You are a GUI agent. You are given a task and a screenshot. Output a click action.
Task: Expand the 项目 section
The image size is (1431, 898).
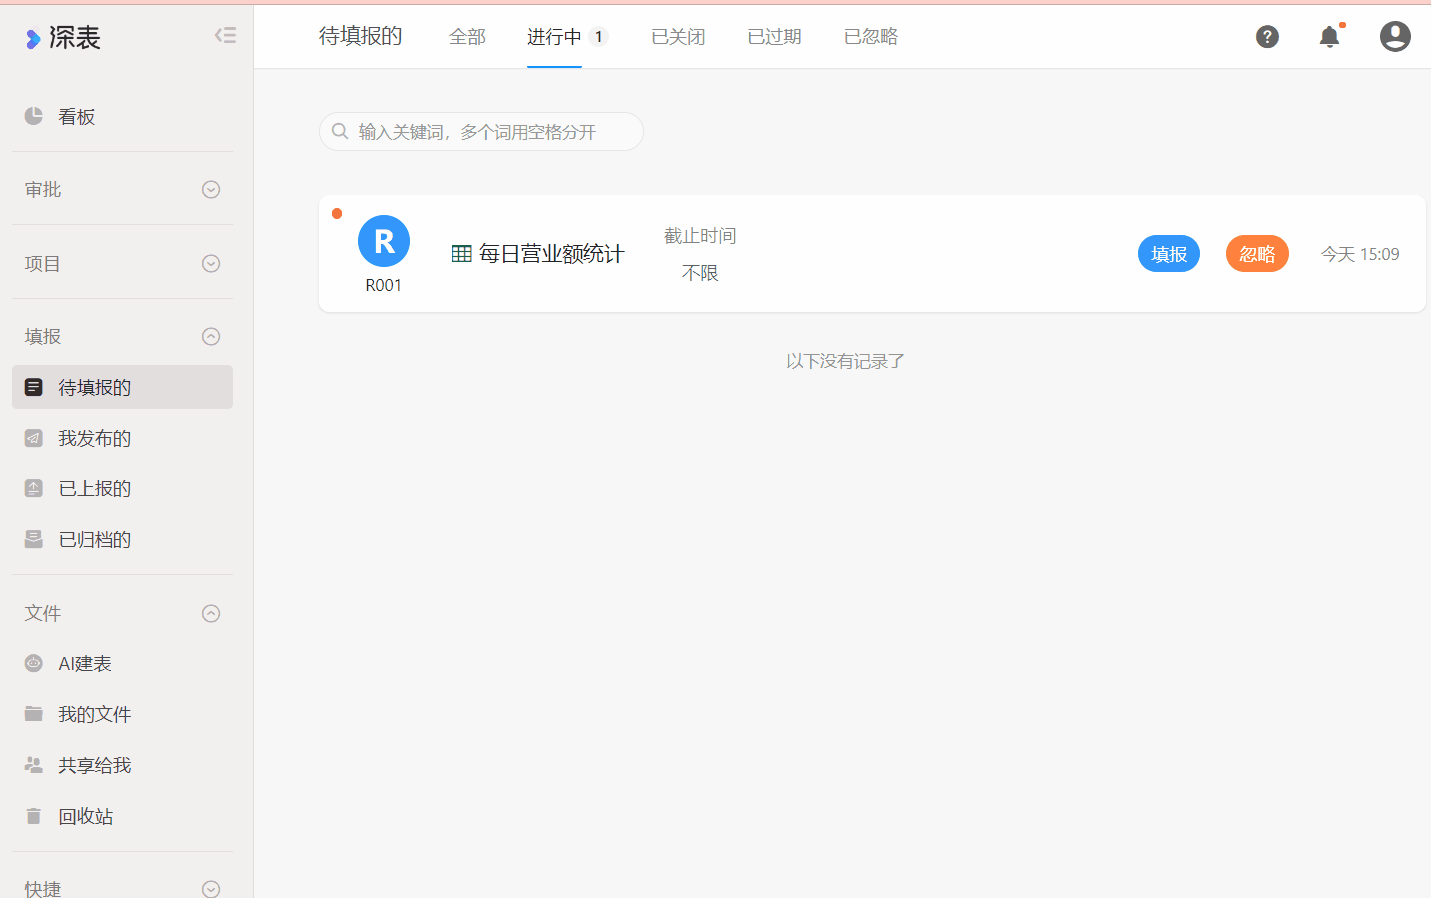coord(211,264)
